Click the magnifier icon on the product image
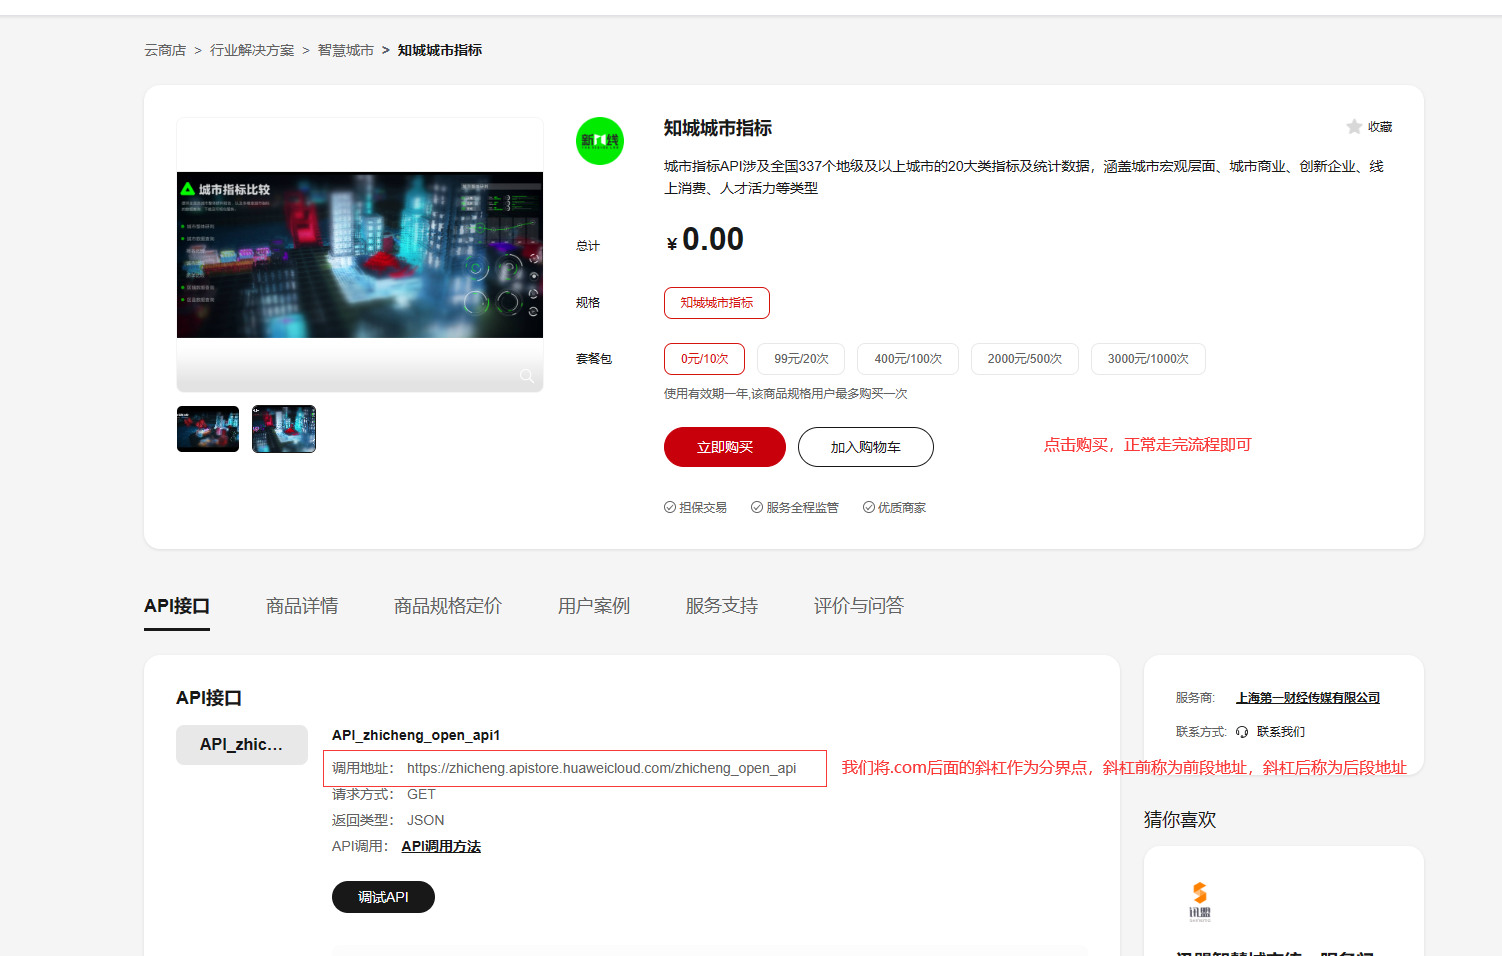The height and width of the screenshot is (956, 1502). [x=526, y=376]
